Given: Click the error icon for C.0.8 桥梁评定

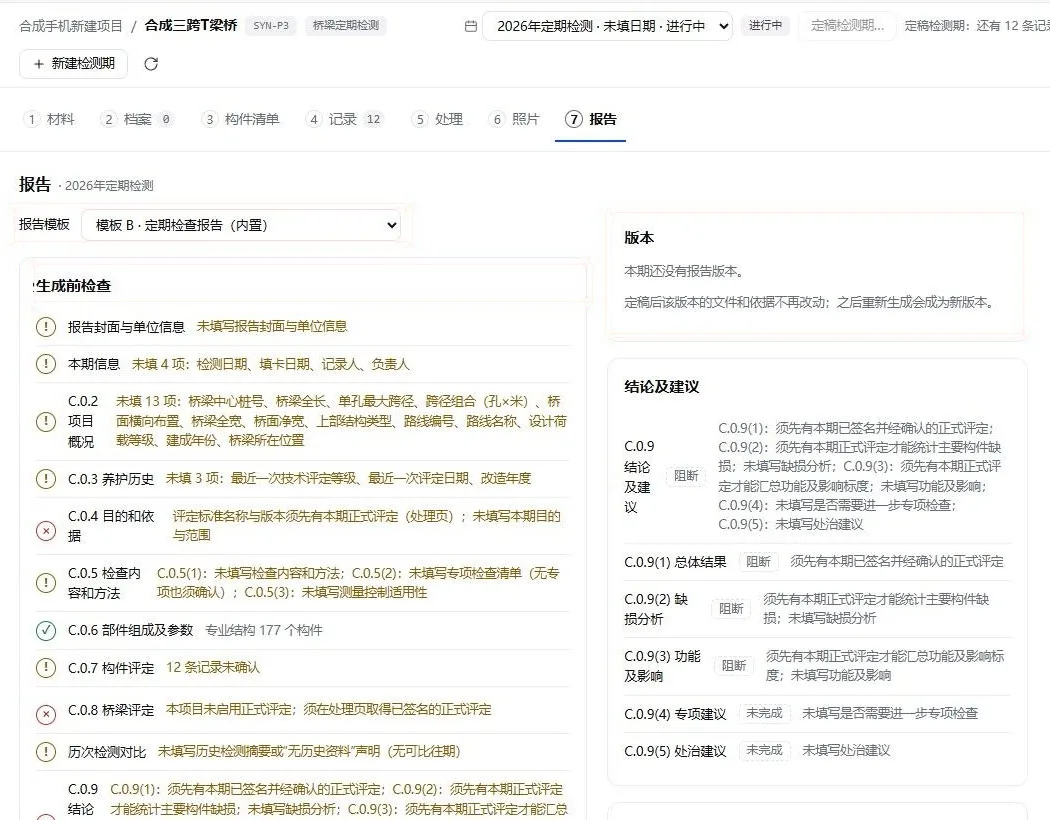Looking at the screenshot, I should (x=46, y=715).
